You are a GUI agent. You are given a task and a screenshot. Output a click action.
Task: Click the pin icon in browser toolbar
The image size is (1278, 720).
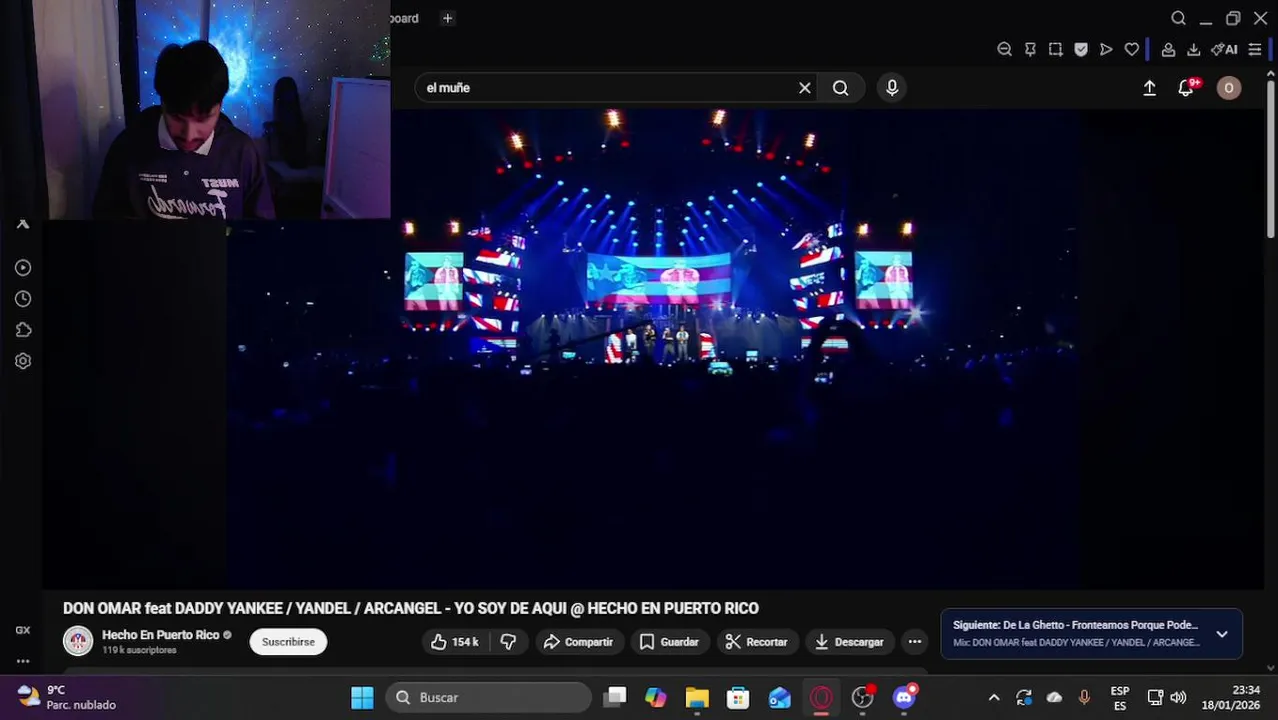click(x=1030, y=49)
